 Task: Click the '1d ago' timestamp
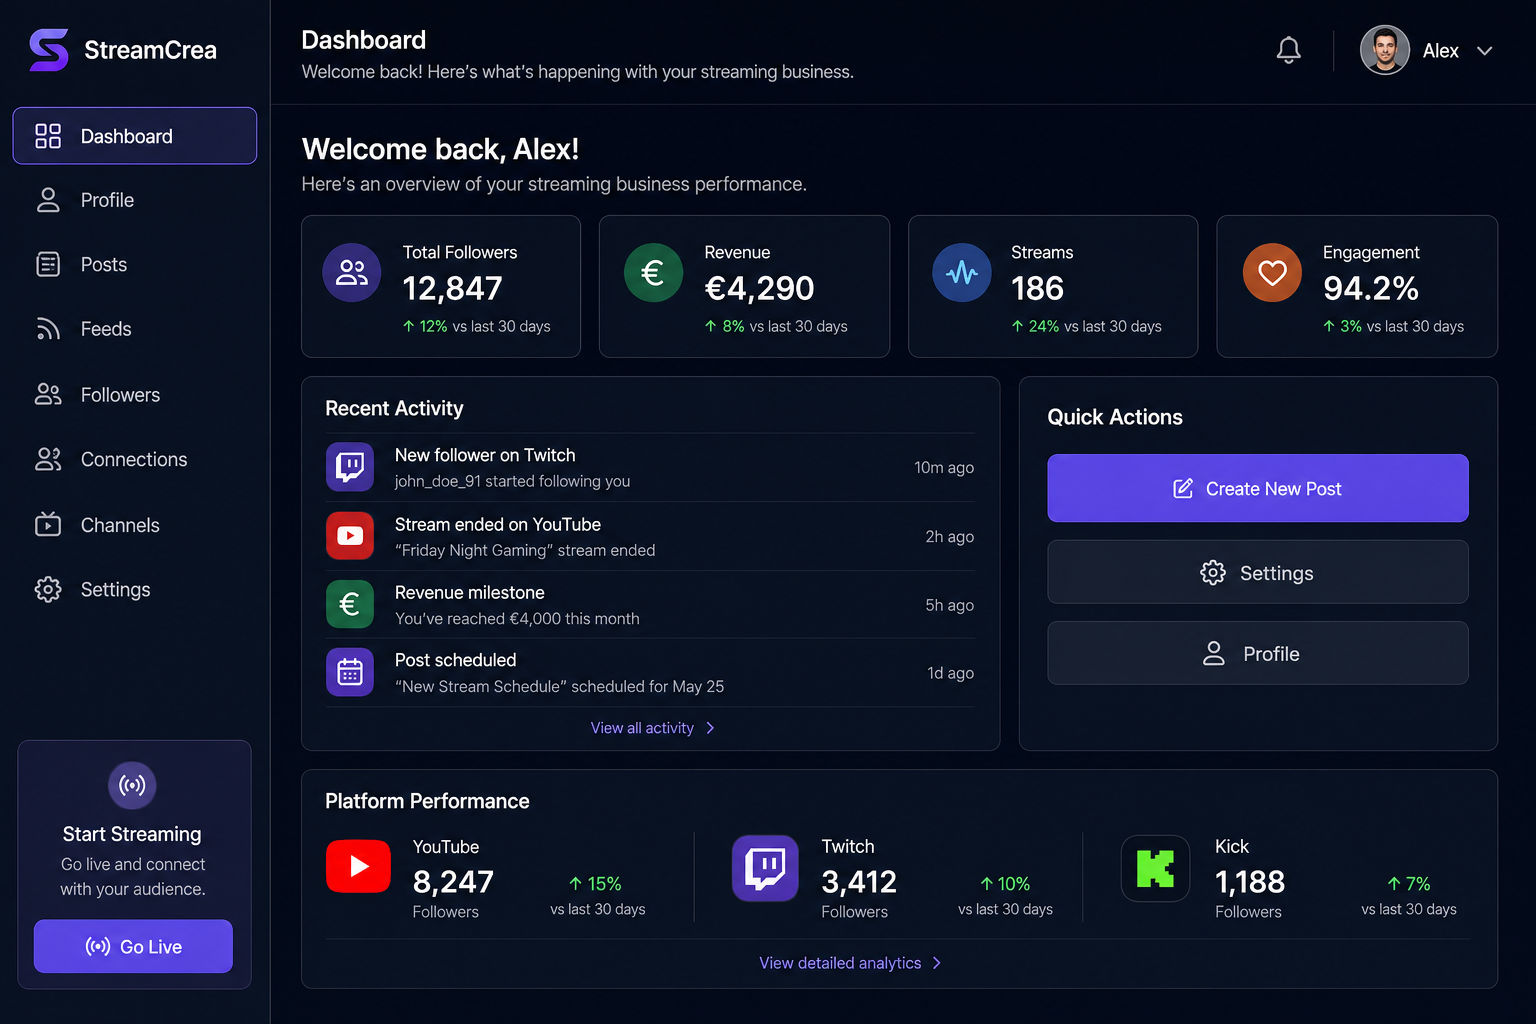[950, 673]
